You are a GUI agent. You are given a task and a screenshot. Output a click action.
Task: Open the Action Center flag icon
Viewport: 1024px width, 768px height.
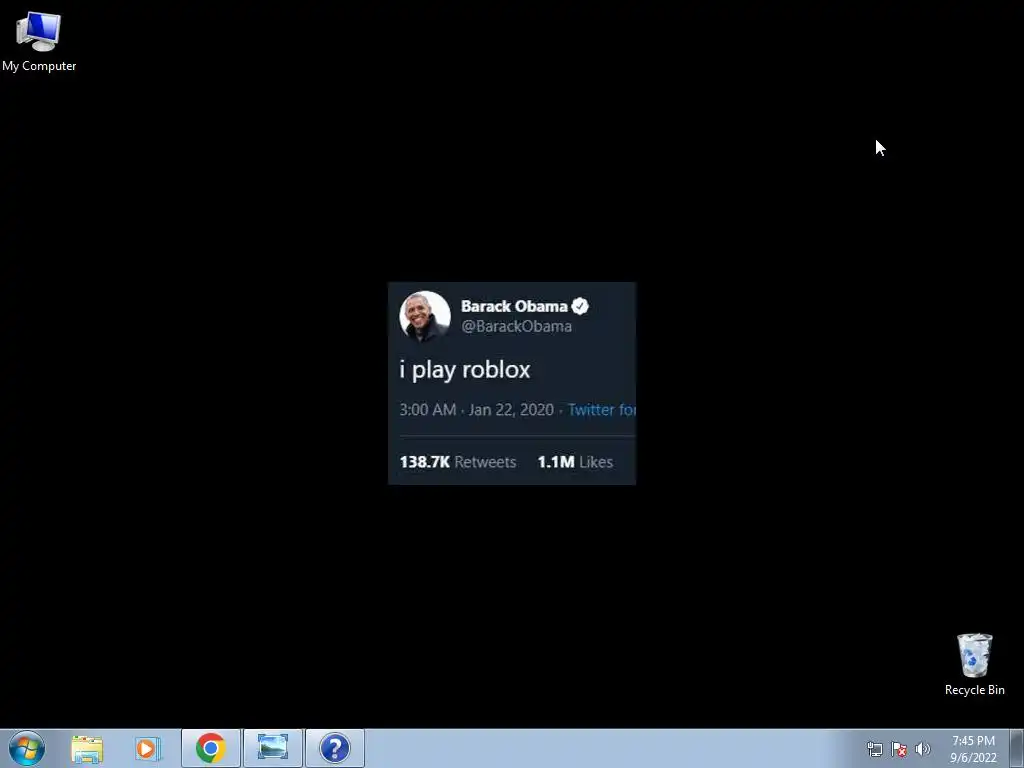[899, 749]
